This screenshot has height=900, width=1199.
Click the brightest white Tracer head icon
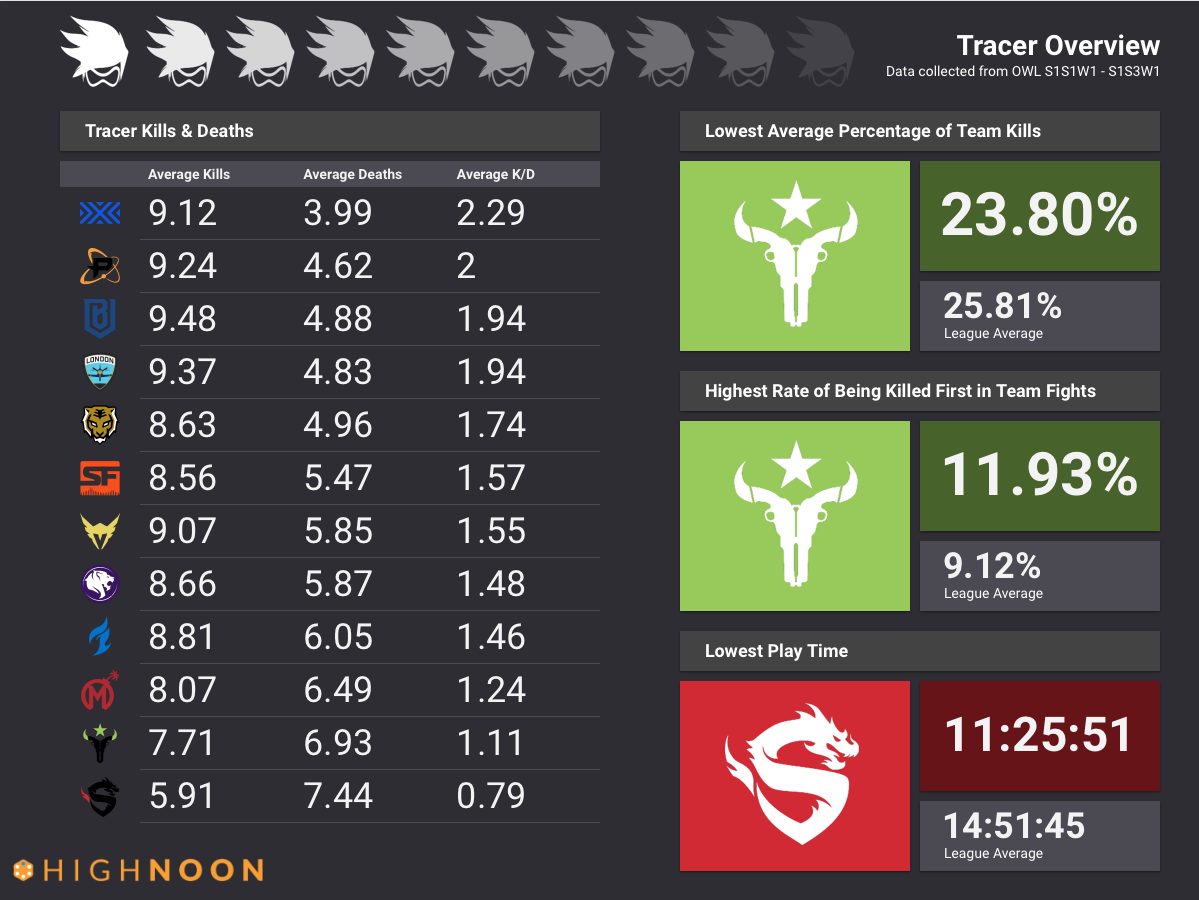(x=95, y=50)
